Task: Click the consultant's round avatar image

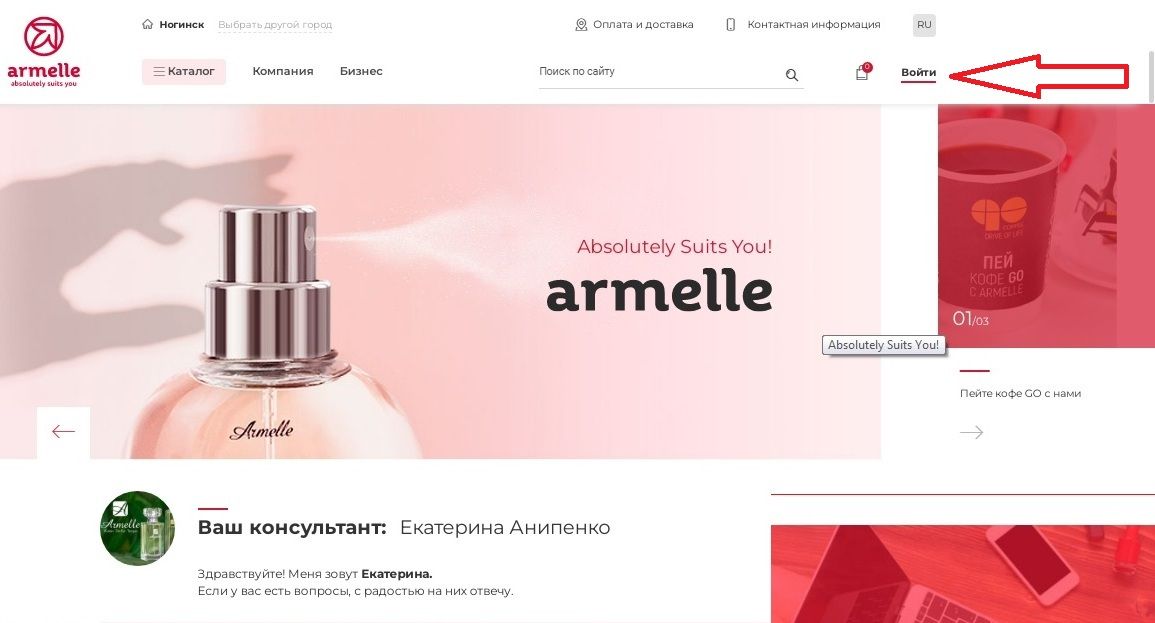Action: [137, 528]
